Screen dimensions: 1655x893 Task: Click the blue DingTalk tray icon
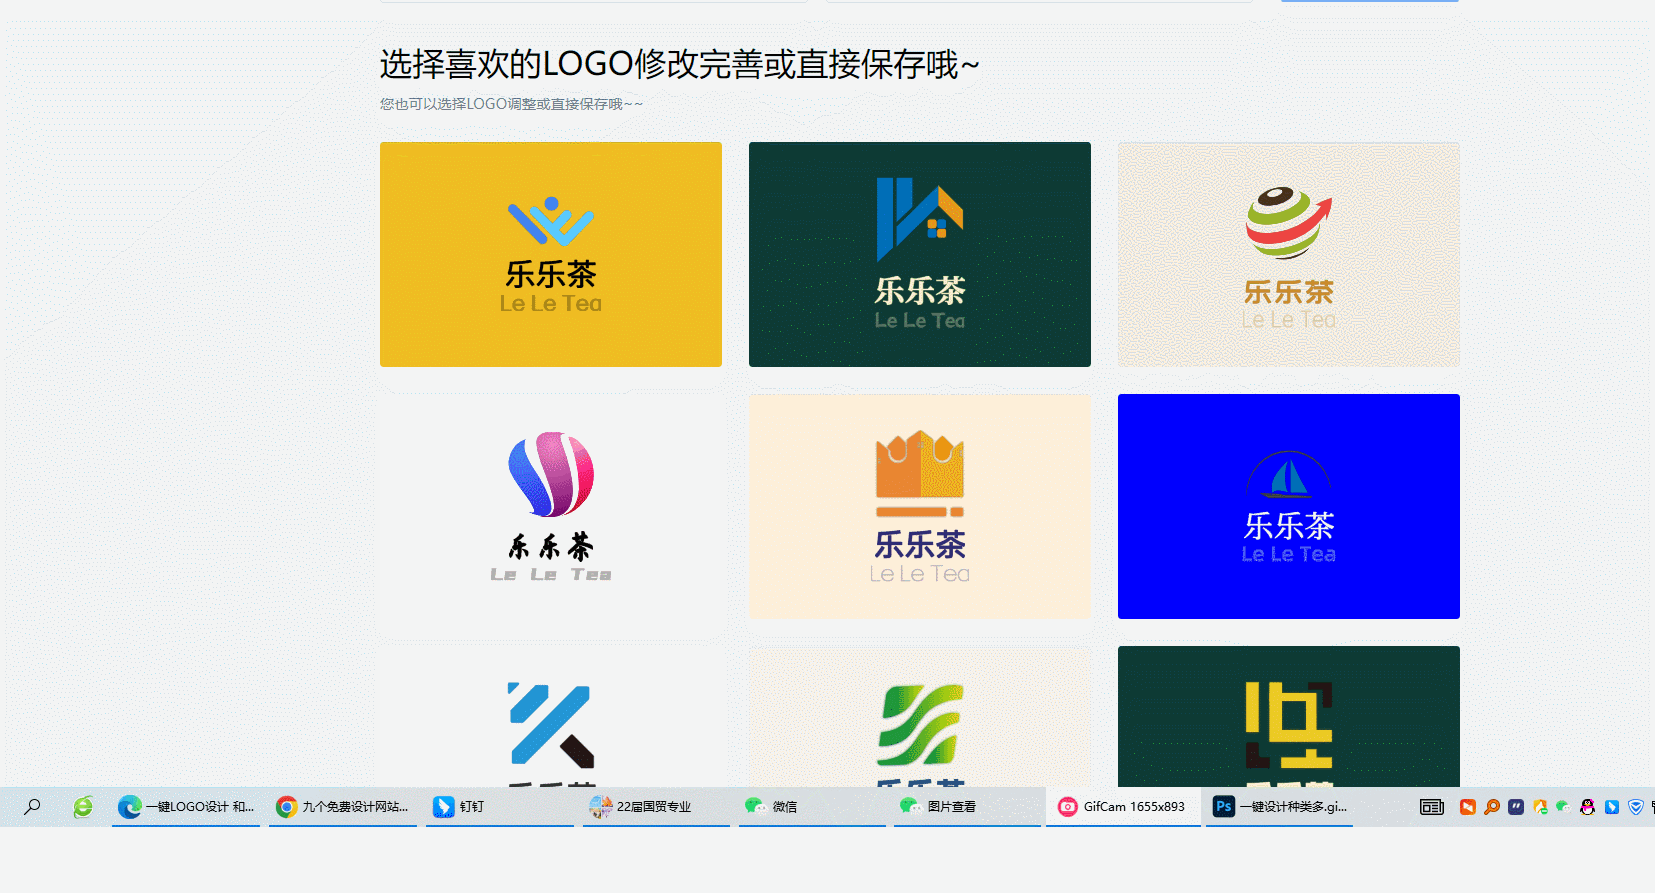tap(1612, 807)
